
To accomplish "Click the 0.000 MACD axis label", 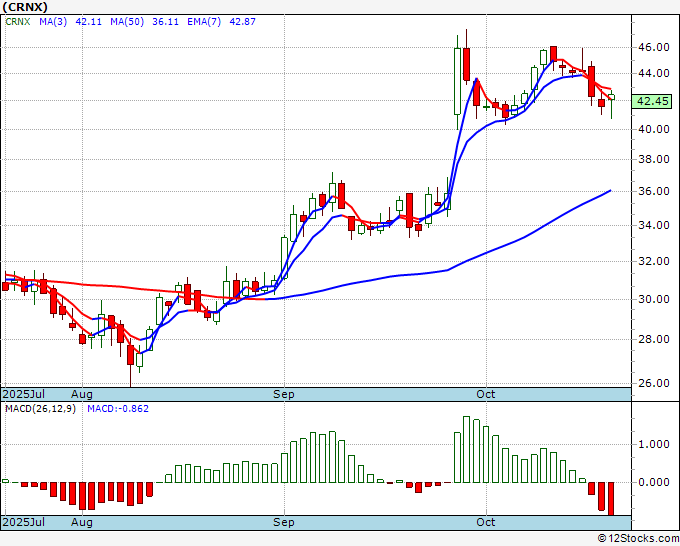I will (x=654, y=482).
